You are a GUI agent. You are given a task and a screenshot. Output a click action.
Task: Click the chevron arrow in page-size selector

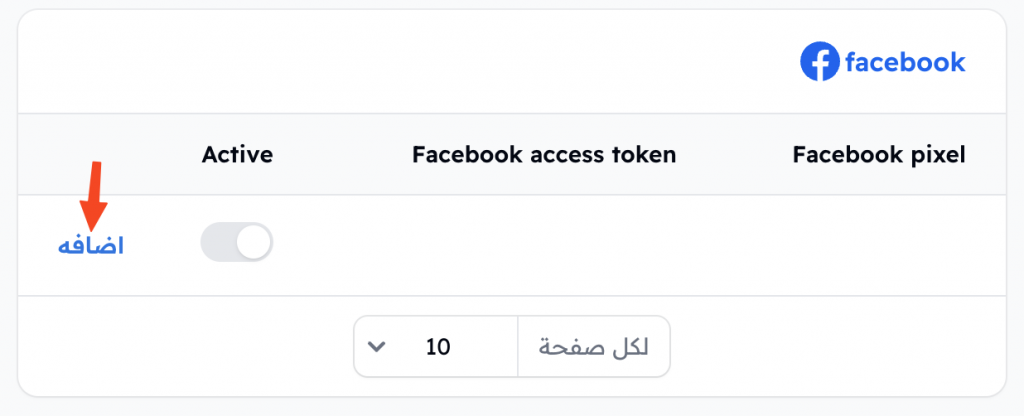coord(375,346)
